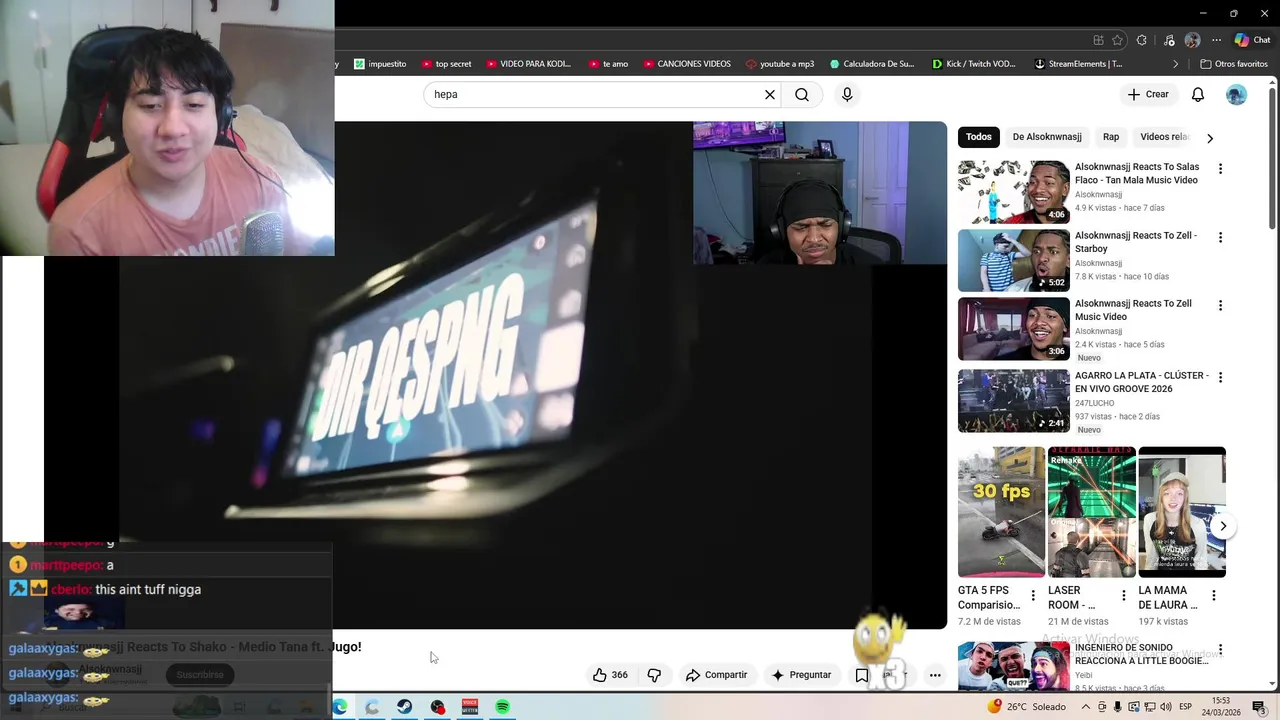Open LASER ROOM short thumbnail

(x=1091, y=512)
